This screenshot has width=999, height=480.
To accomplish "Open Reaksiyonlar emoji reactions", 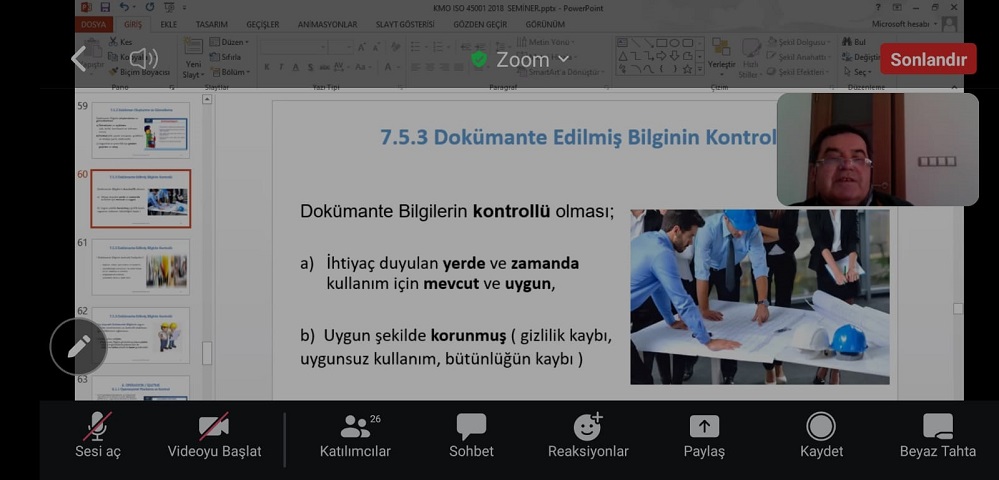I will point(588,436).
